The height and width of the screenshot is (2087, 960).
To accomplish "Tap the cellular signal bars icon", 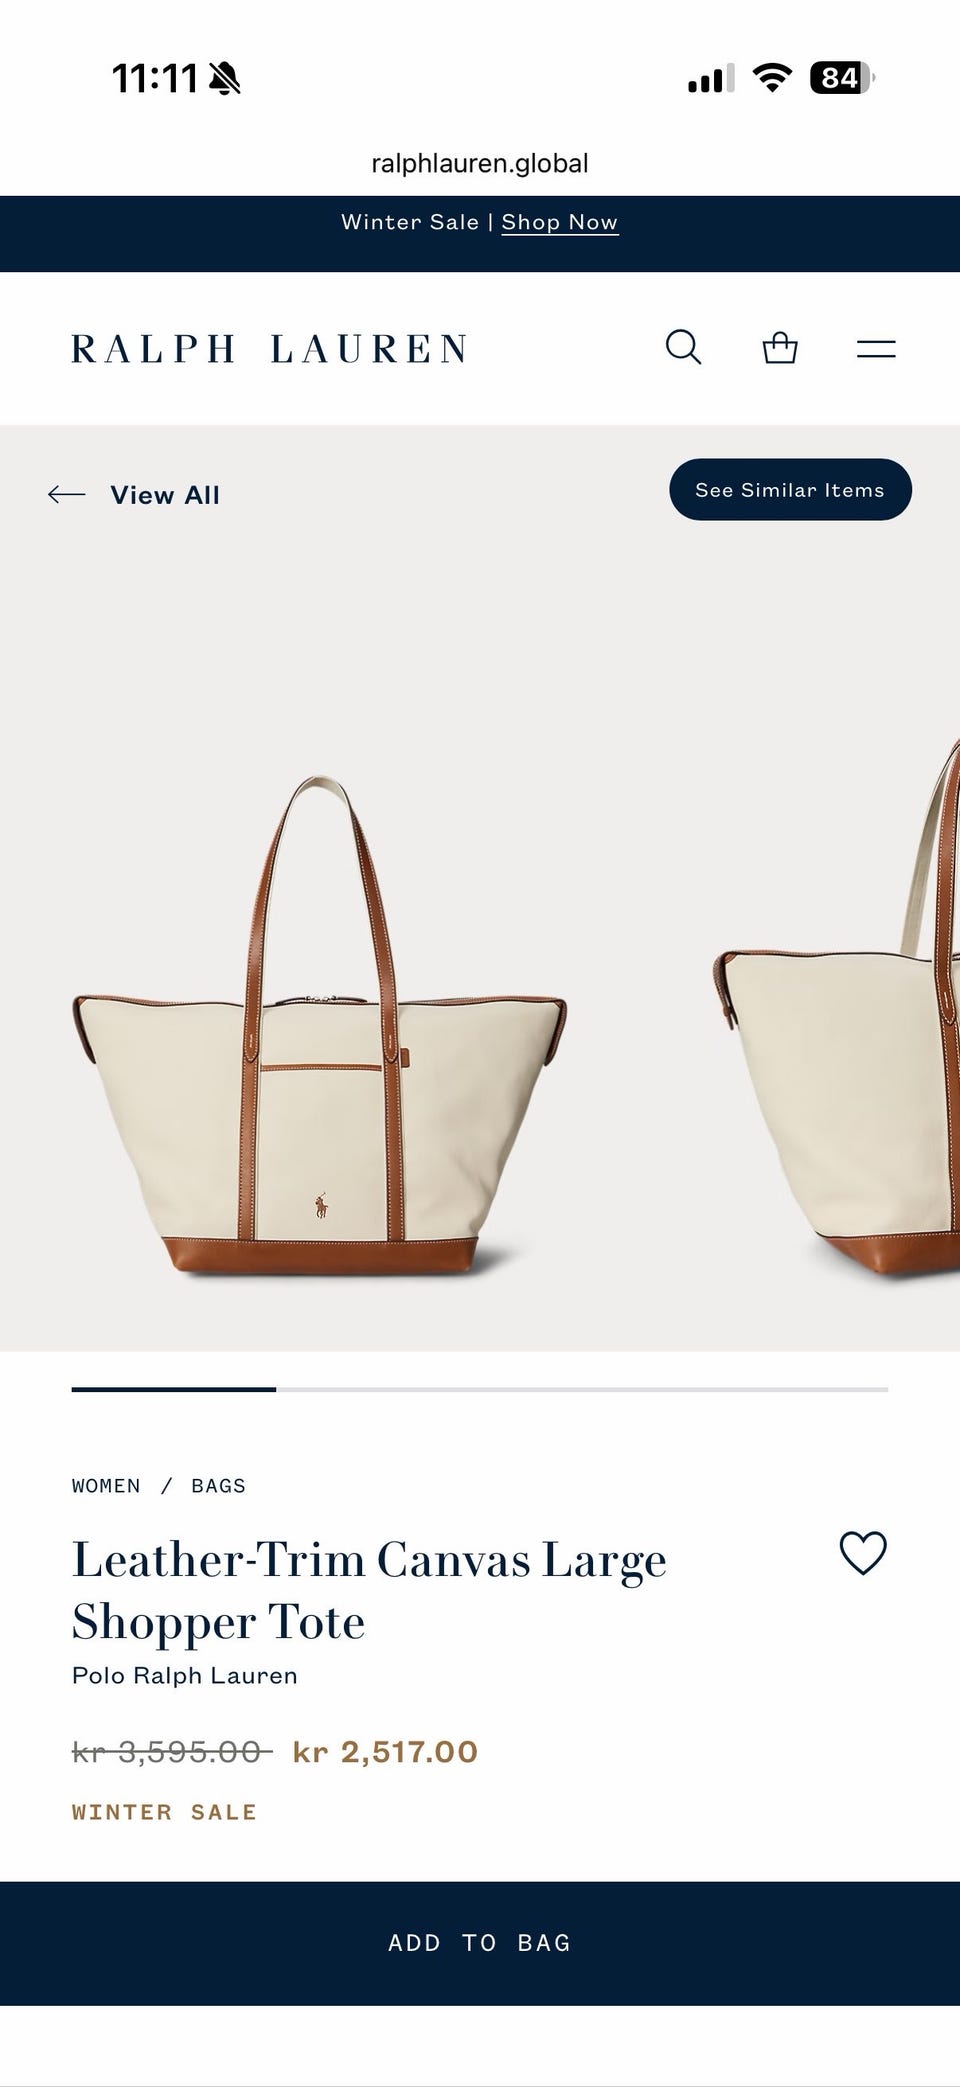I will coord(711,78).
